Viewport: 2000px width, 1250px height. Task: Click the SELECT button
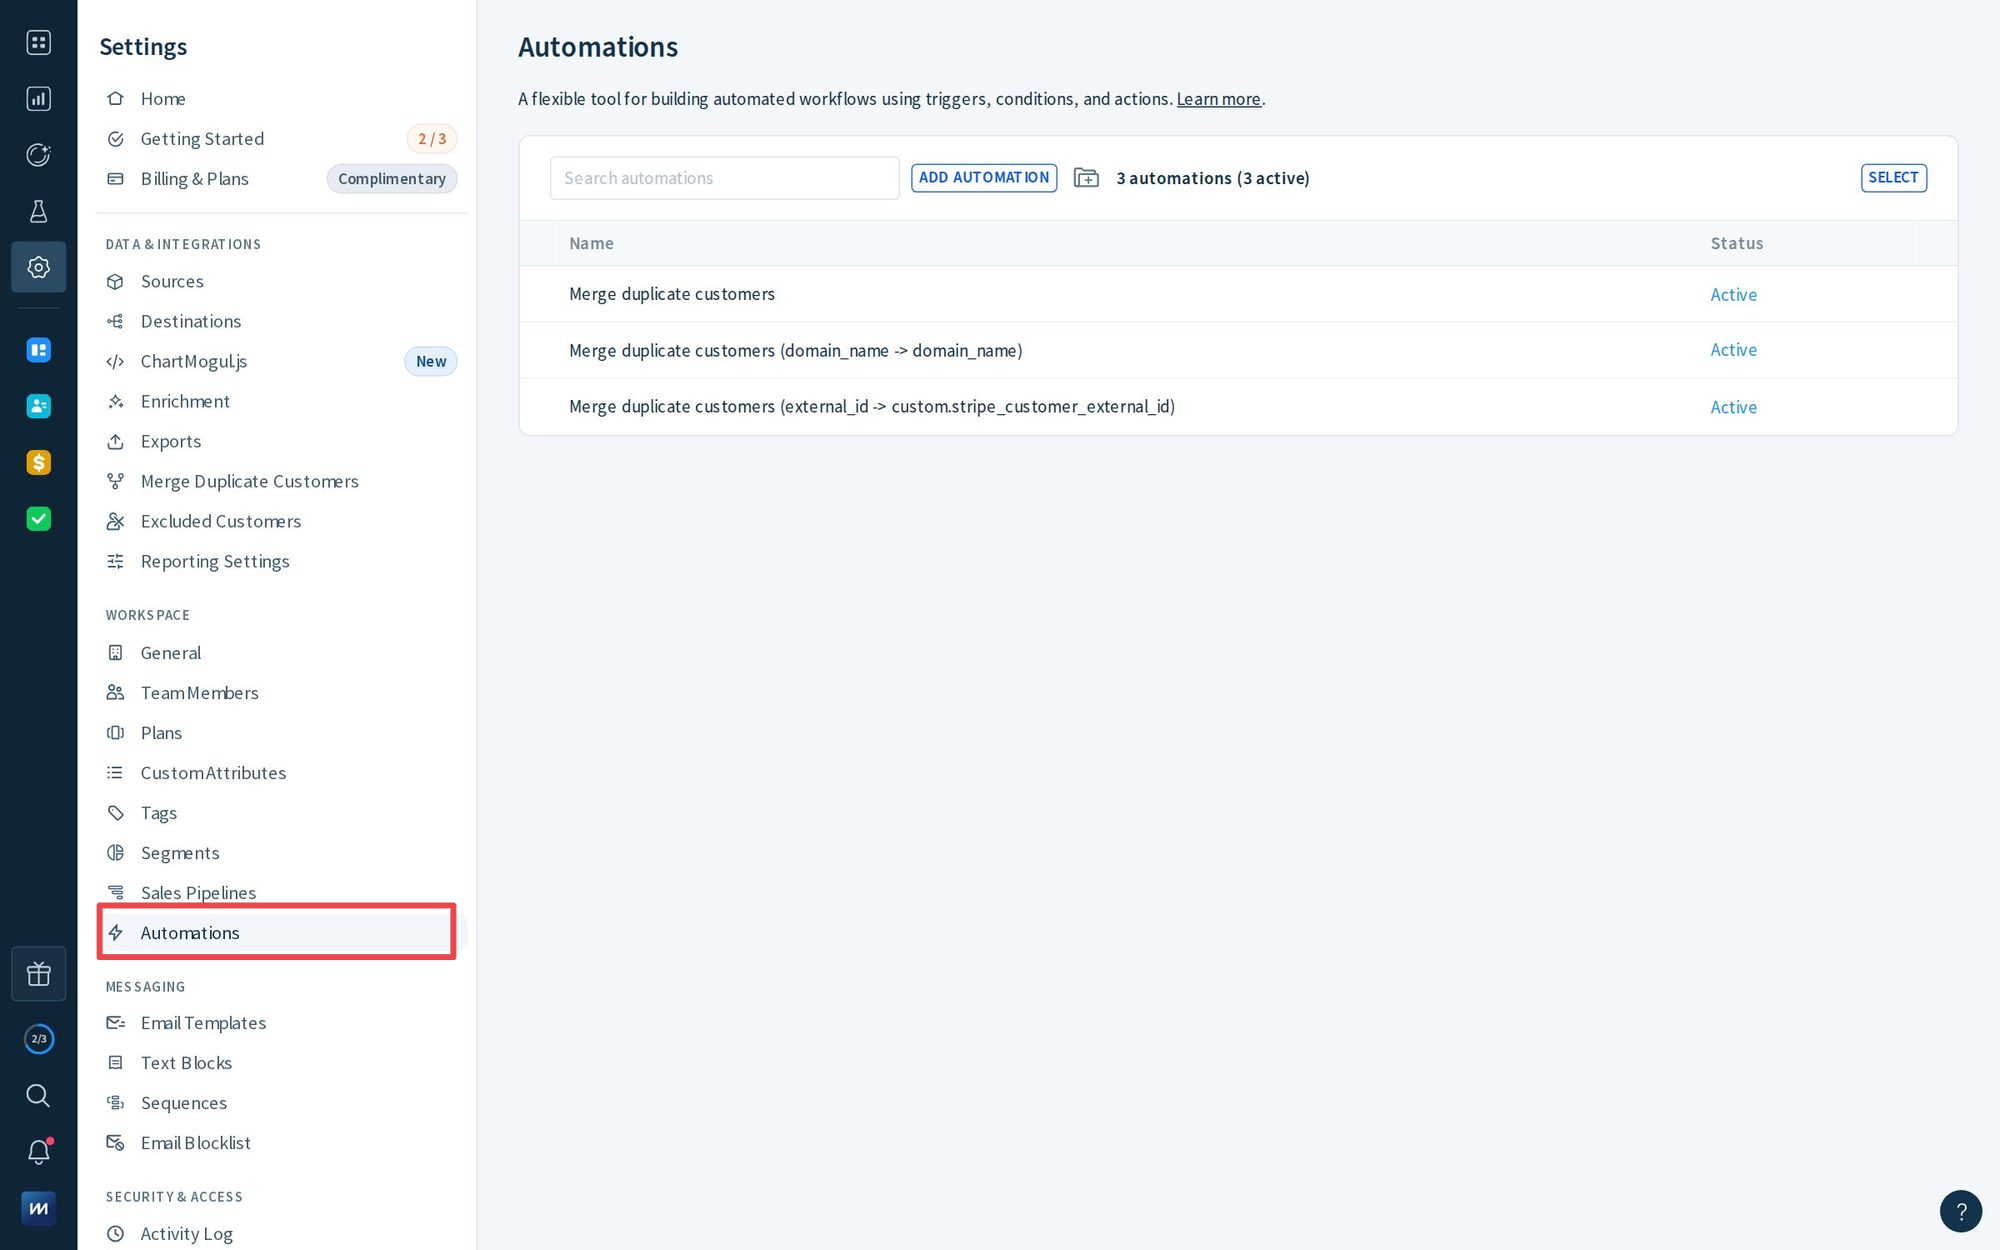[1893, 178]
